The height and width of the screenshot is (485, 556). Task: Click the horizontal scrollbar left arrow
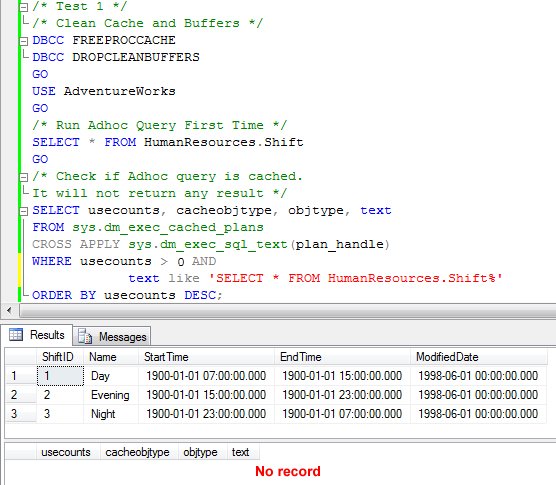(x=9, y=311)
